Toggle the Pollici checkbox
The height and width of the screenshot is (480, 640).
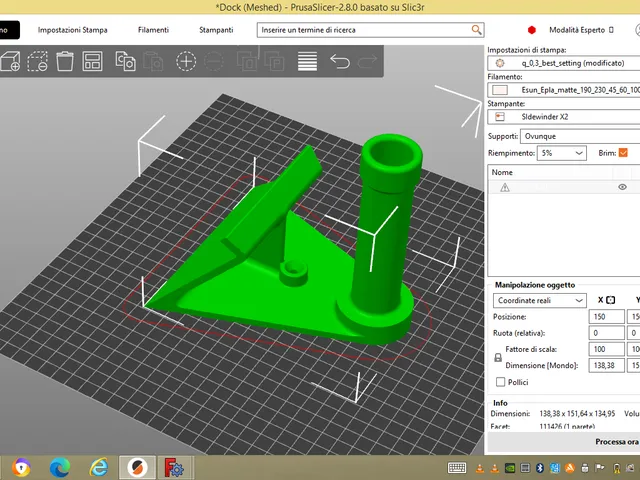point(500,382)
